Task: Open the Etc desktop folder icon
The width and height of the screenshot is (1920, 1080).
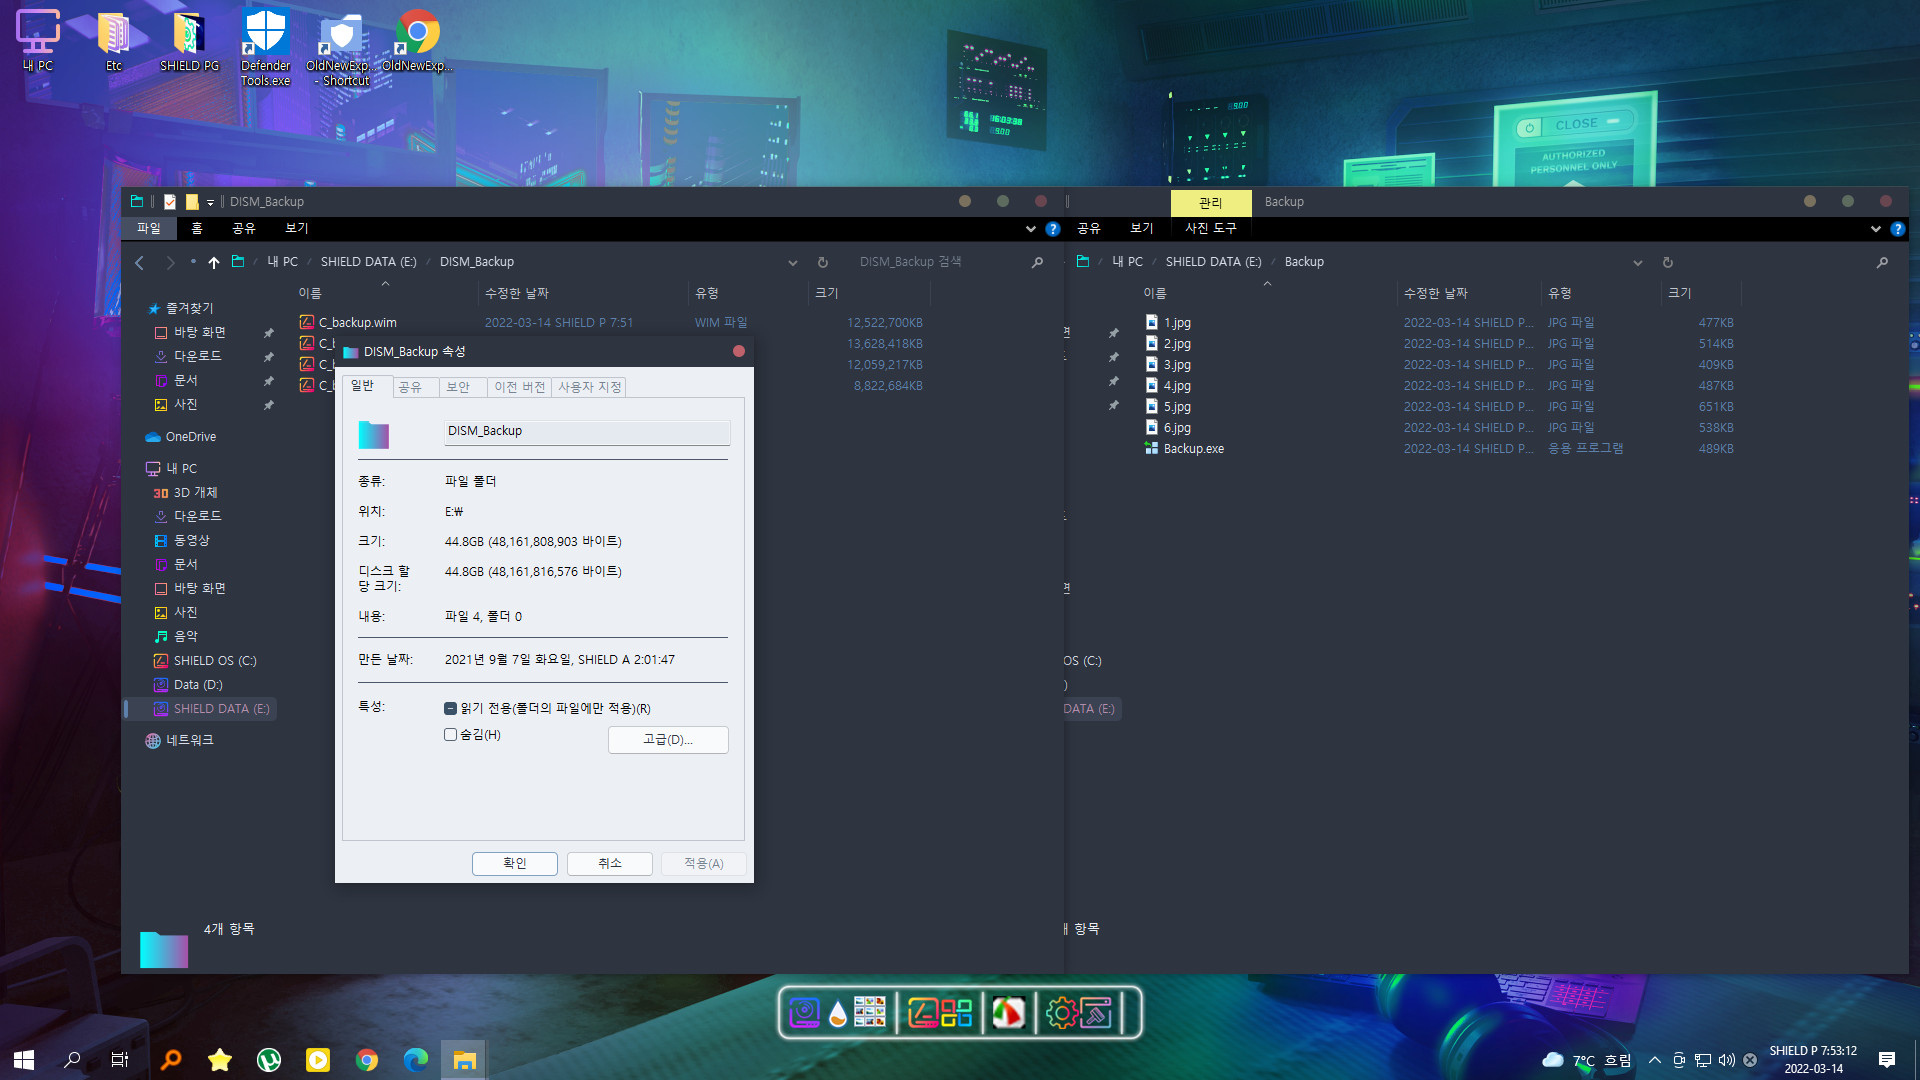Action: [114, 41]
